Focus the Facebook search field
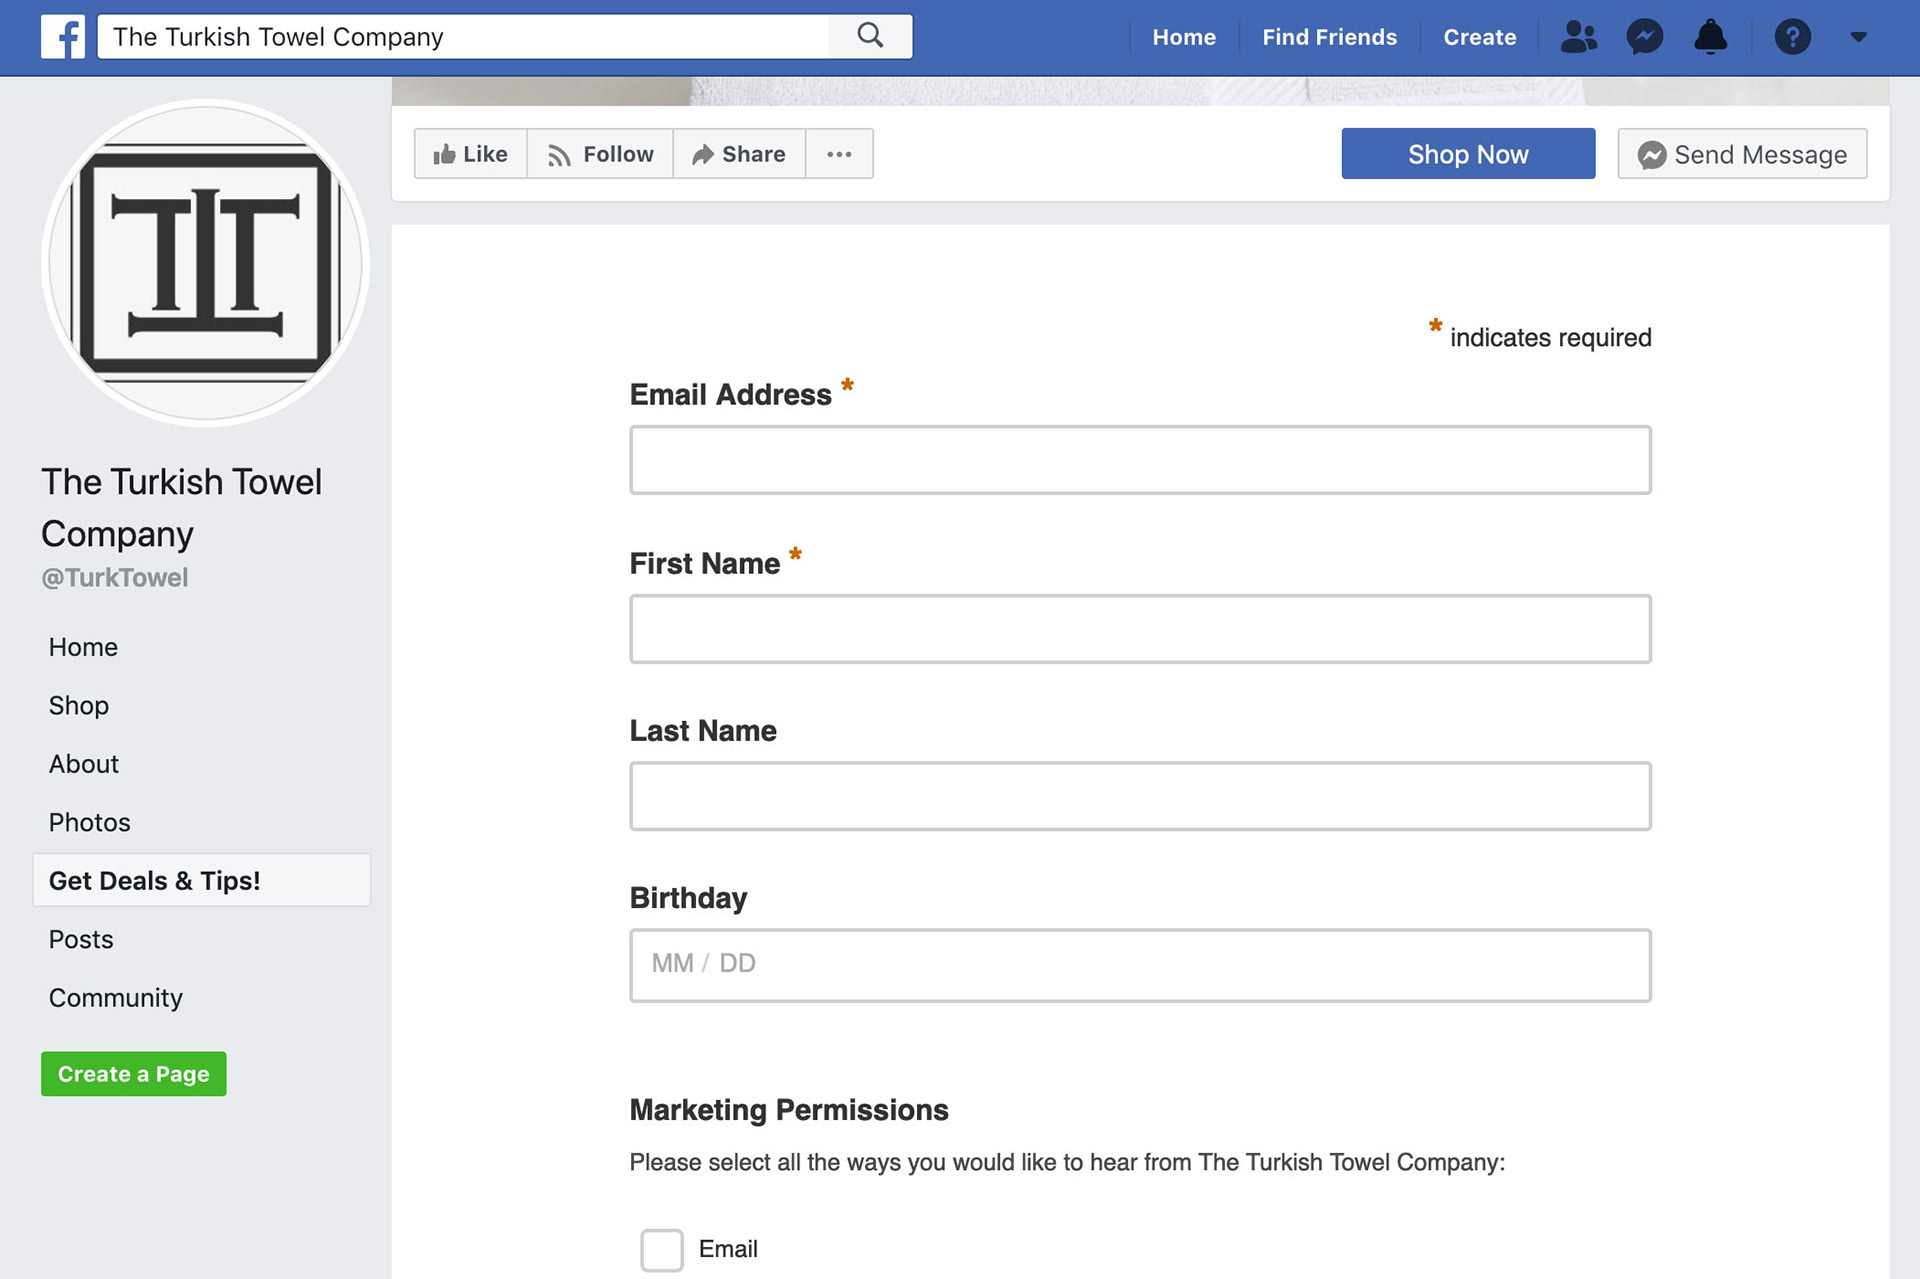Screen dimensions: 1920x1279 pyautogui.click(x=463, y=37)
